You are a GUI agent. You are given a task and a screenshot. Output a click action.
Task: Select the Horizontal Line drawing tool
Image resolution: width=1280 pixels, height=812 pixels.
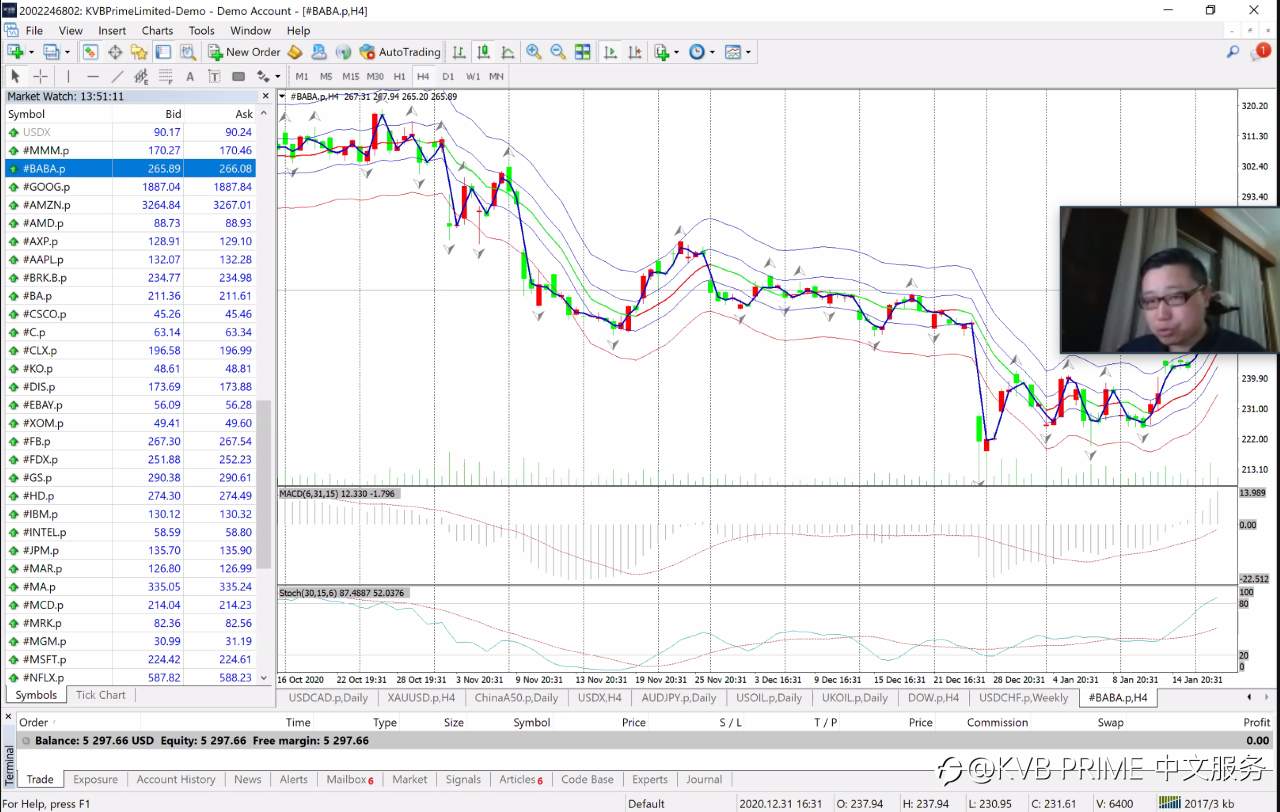[x=93, y=76]
